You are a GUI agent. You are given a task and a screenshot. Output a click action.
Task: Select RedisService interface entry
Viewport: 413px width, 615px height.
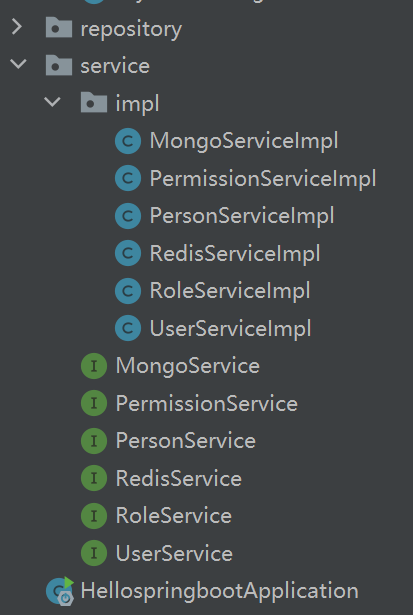tap(178, 479)
